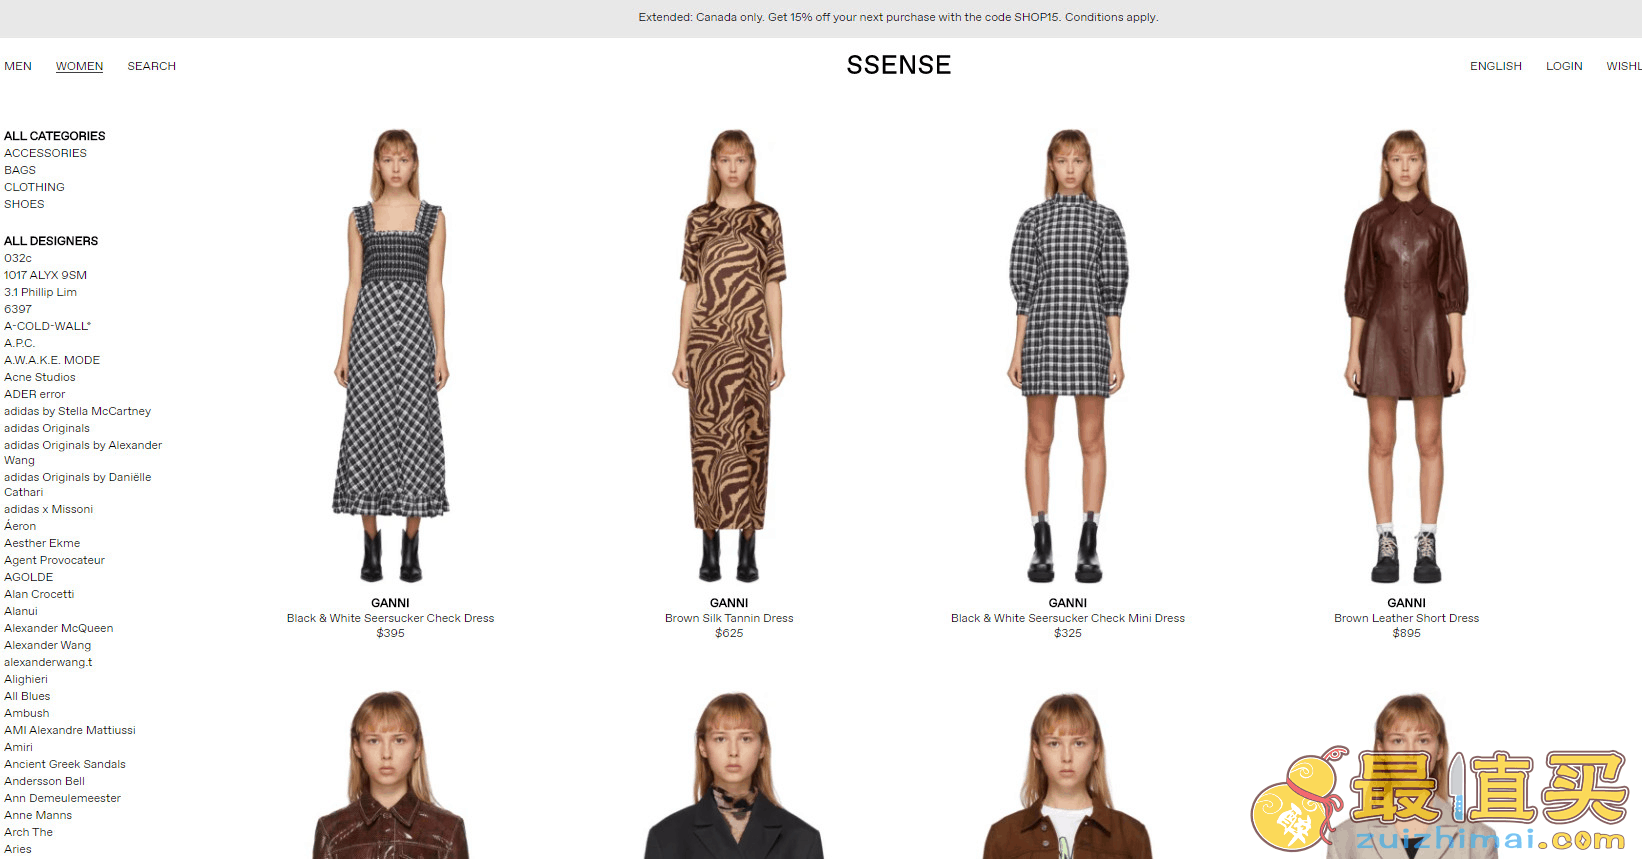Choose designer adidas Originals

[47, 428]
